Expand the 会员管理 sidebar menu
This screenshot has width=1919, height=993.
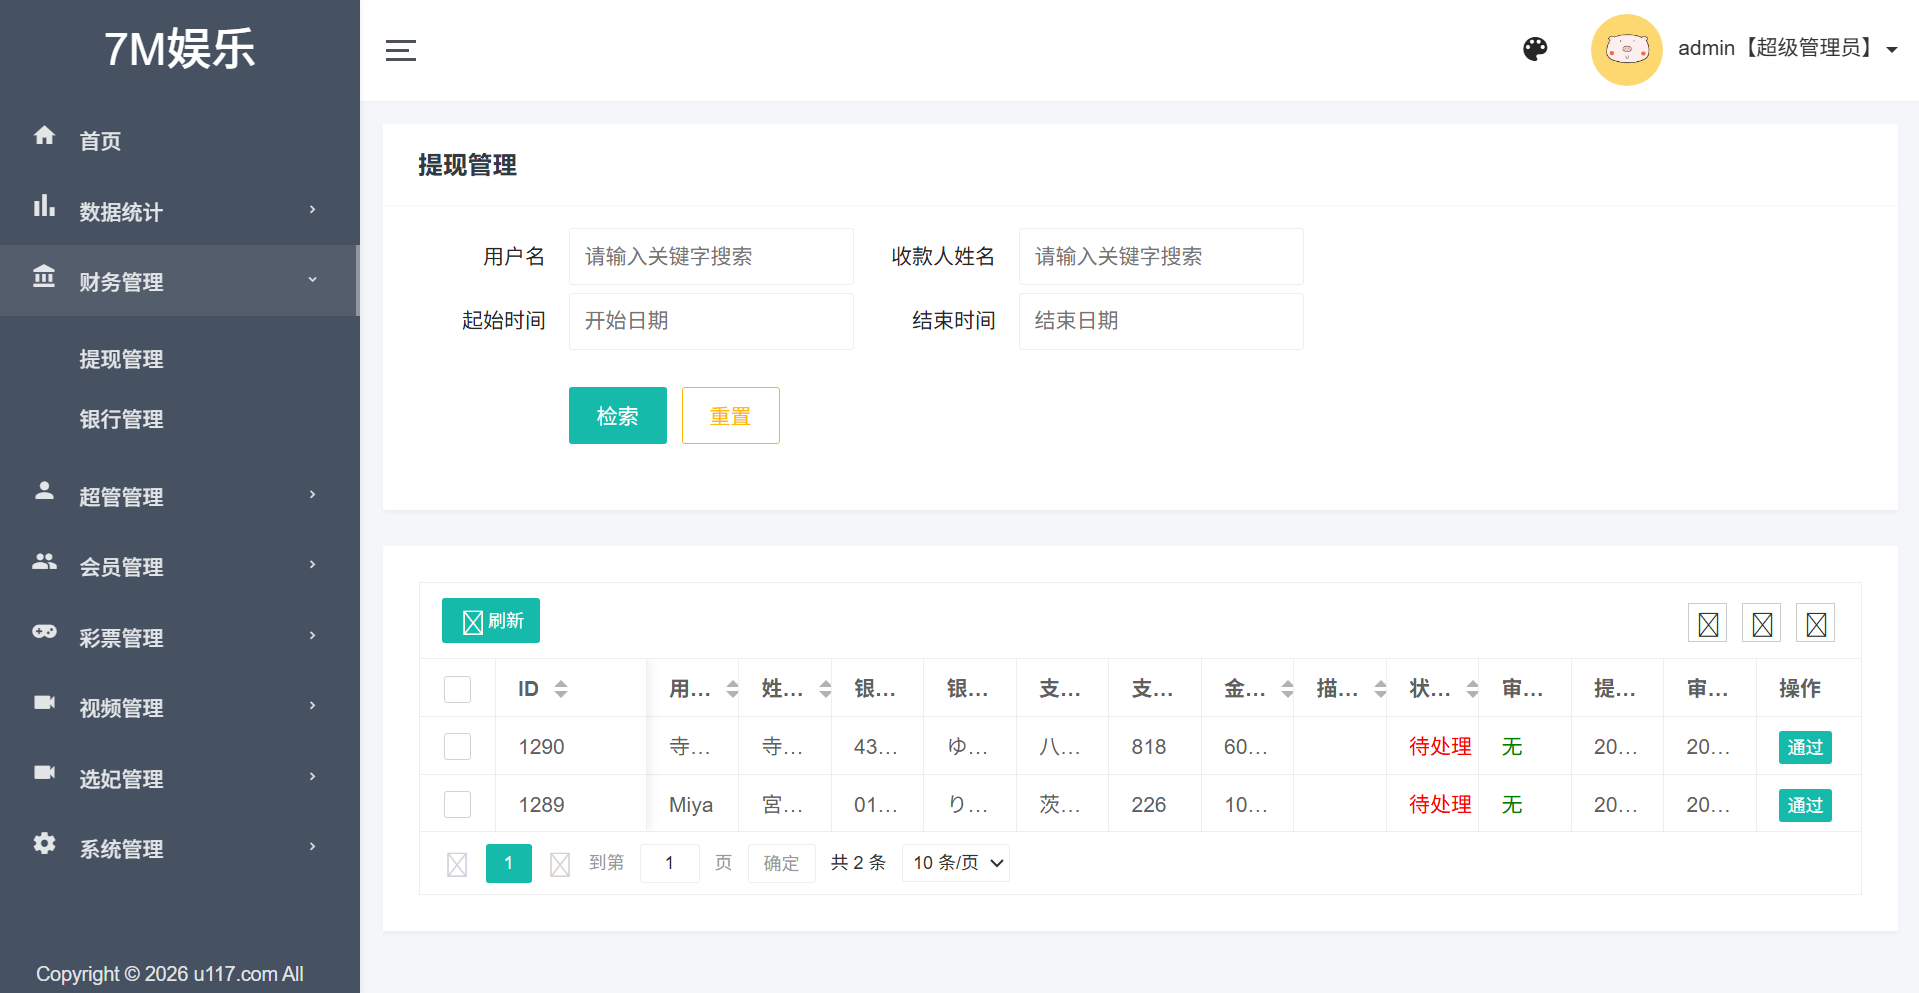click(180, 566)
